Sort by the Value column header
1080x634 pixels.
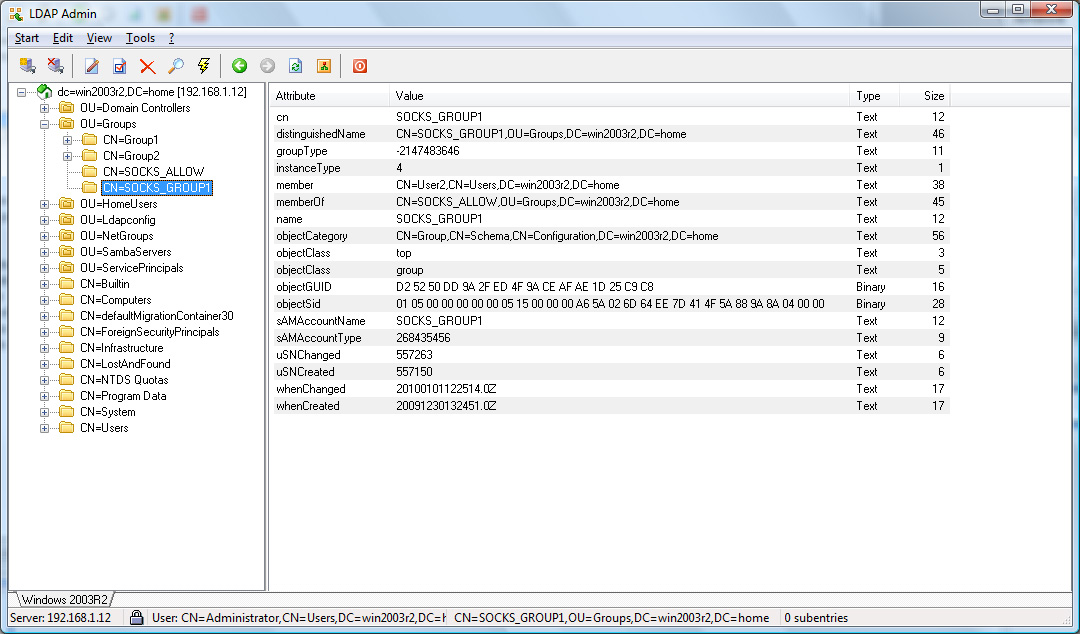tap(619, 96)
